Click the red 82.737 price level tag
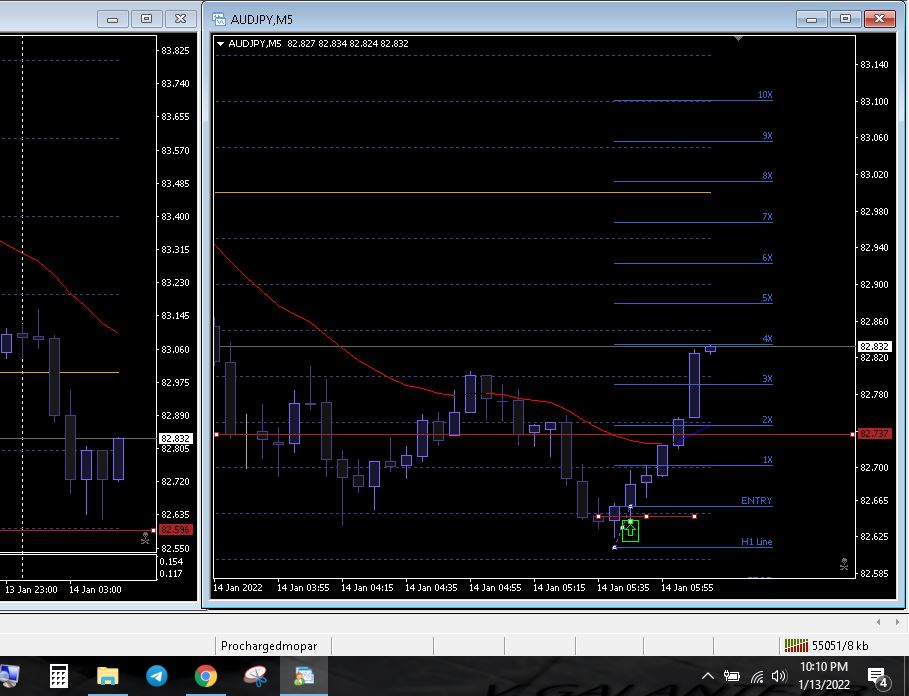The image size is (909, 696). 868,434
